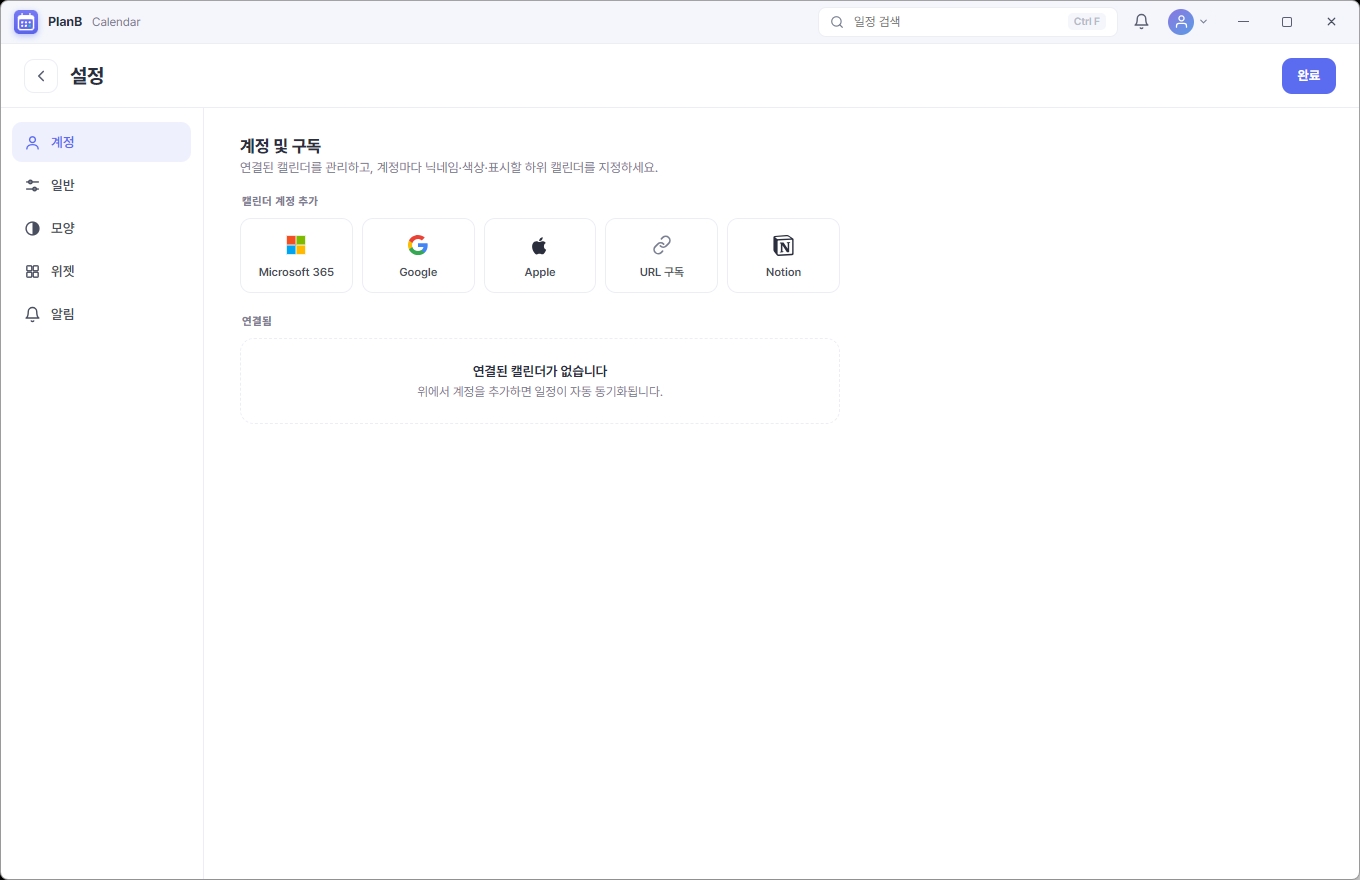This screenshot has width=1360, height=880.
Task: Click the 완료 button
Action: [x=1308, y=76]
